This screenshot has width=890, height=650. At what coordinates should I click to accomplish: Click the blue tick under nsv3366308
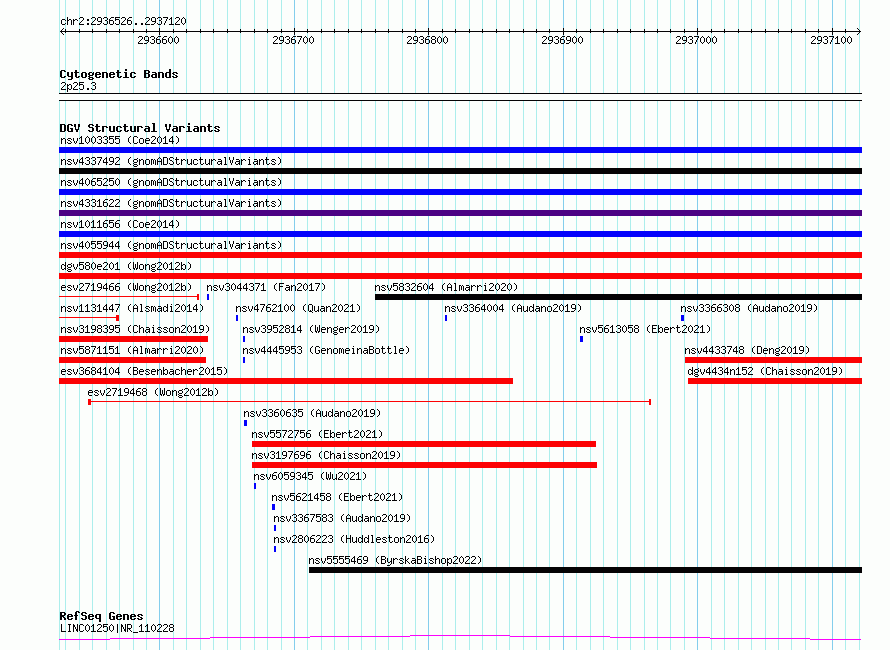682,318
